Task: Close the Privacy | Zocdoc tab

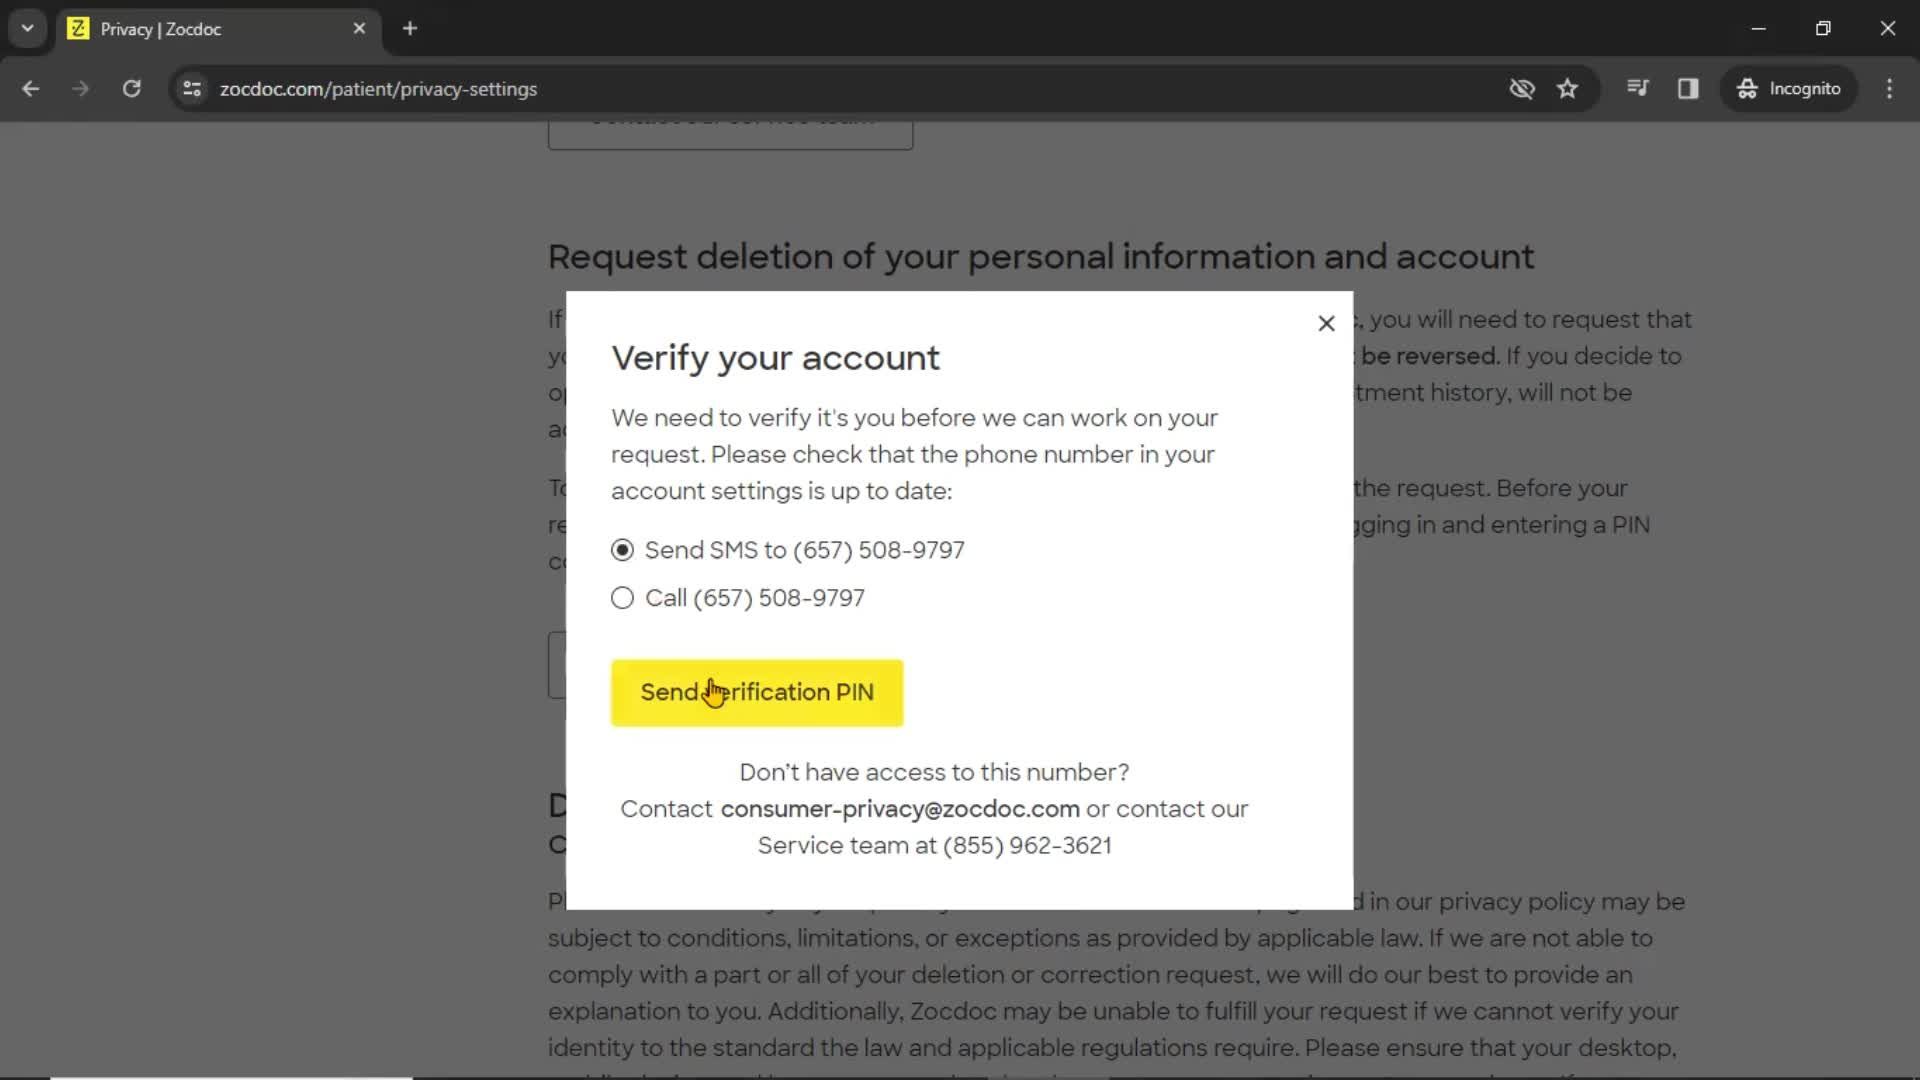Action: [359, 28]
